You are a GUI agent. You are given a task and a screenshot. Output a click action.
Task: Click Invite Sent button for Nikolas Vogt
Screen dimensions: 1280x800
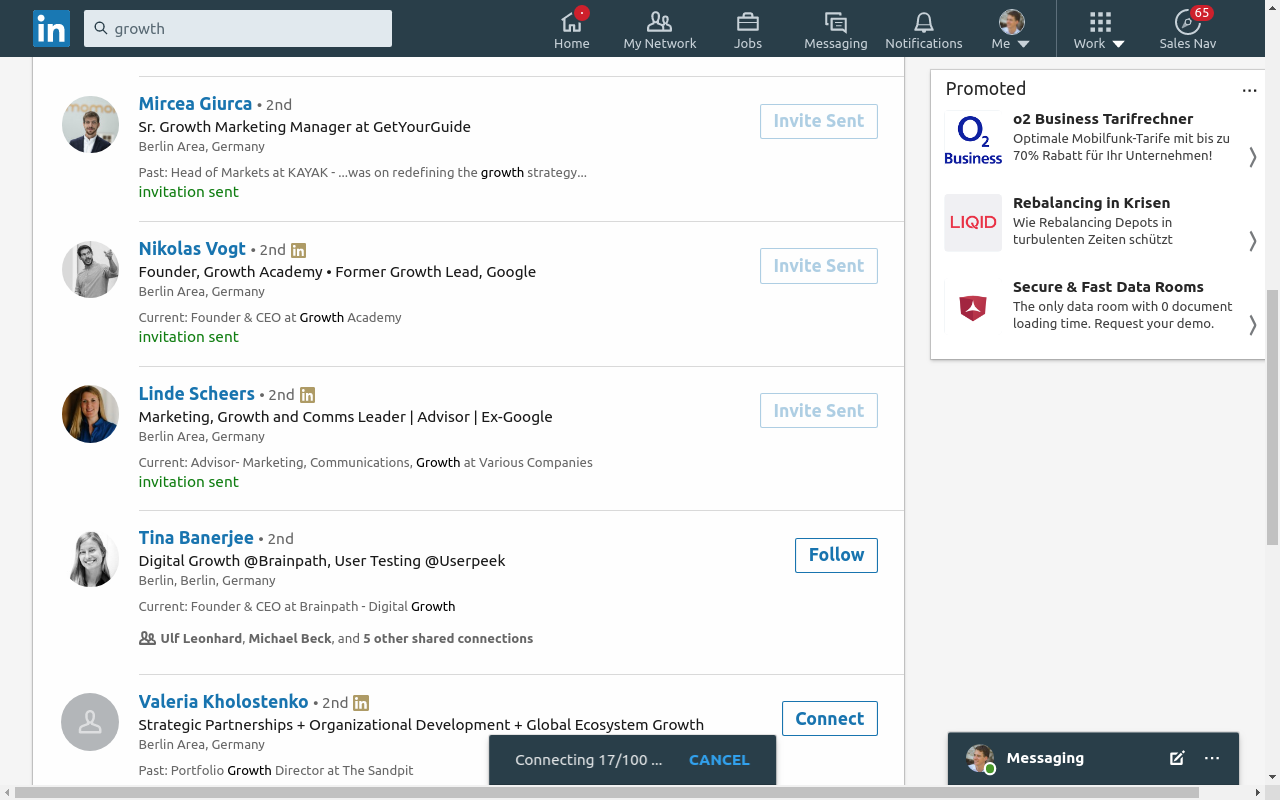(819, 266)
